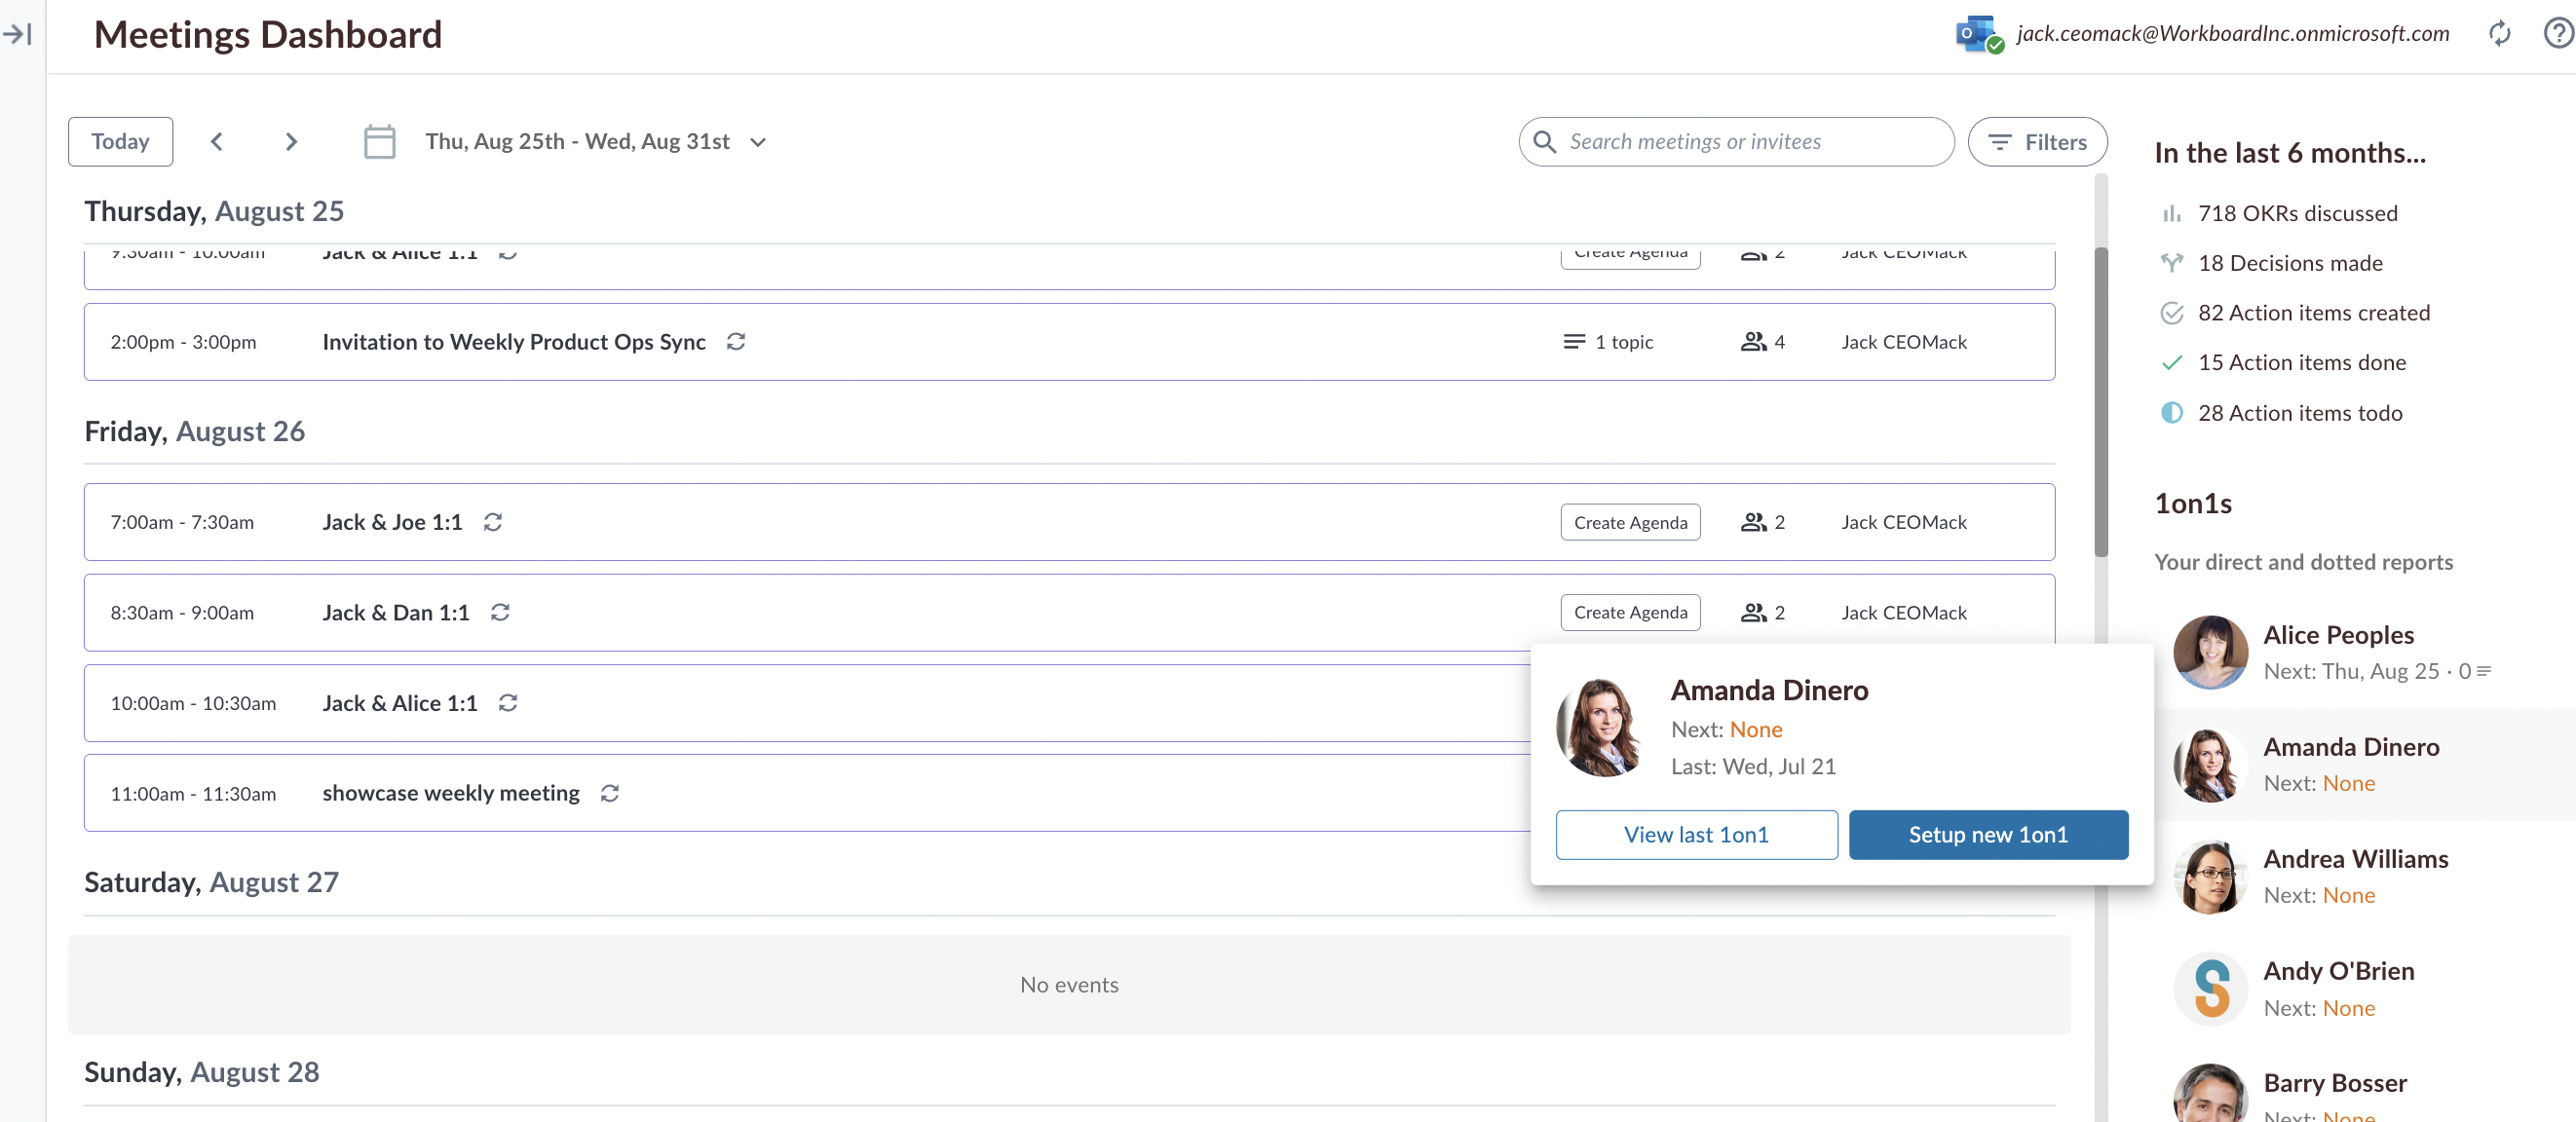Expand the collapsed sidebar arrow icon
Viewport: 2576px width, 1122px height.
tap(18, 34)
